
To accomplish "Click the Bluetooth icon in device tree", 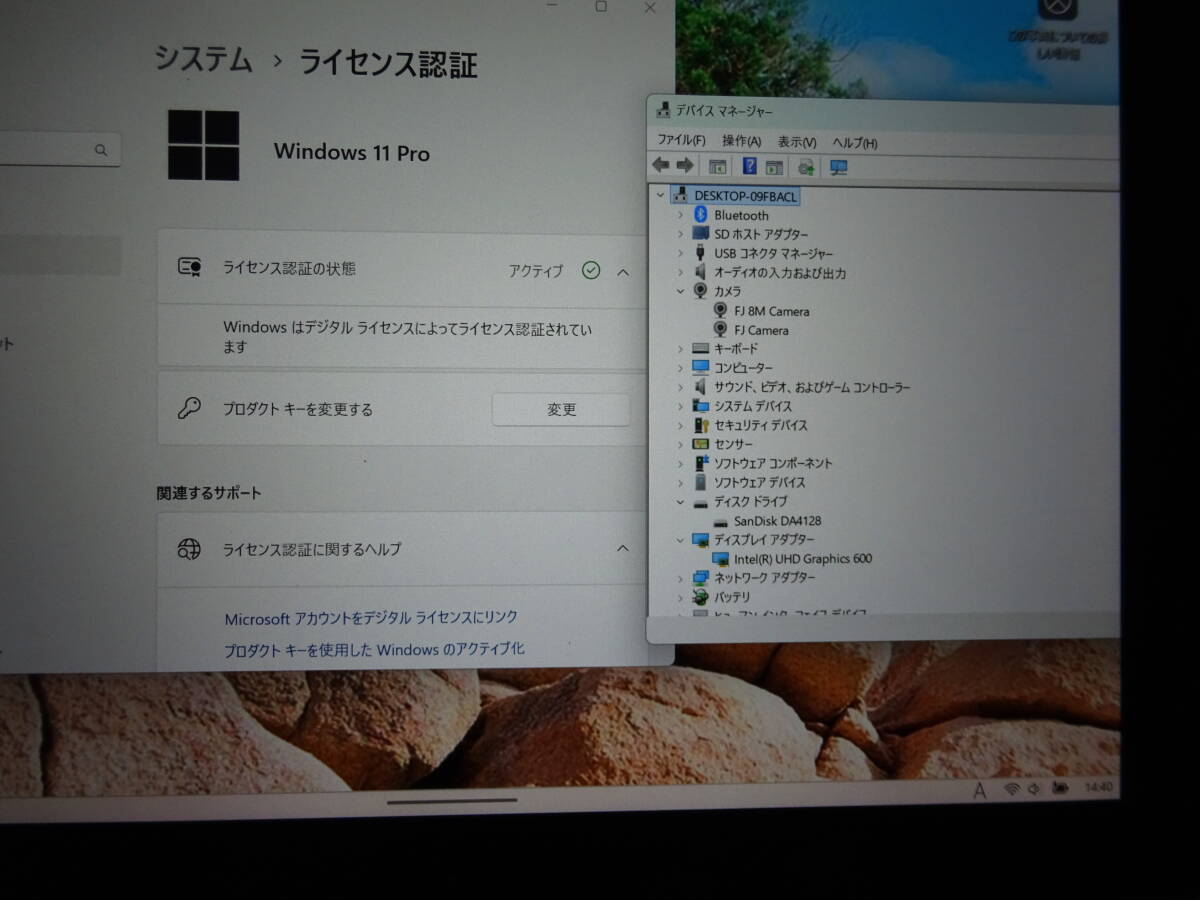I will (700, 215).
